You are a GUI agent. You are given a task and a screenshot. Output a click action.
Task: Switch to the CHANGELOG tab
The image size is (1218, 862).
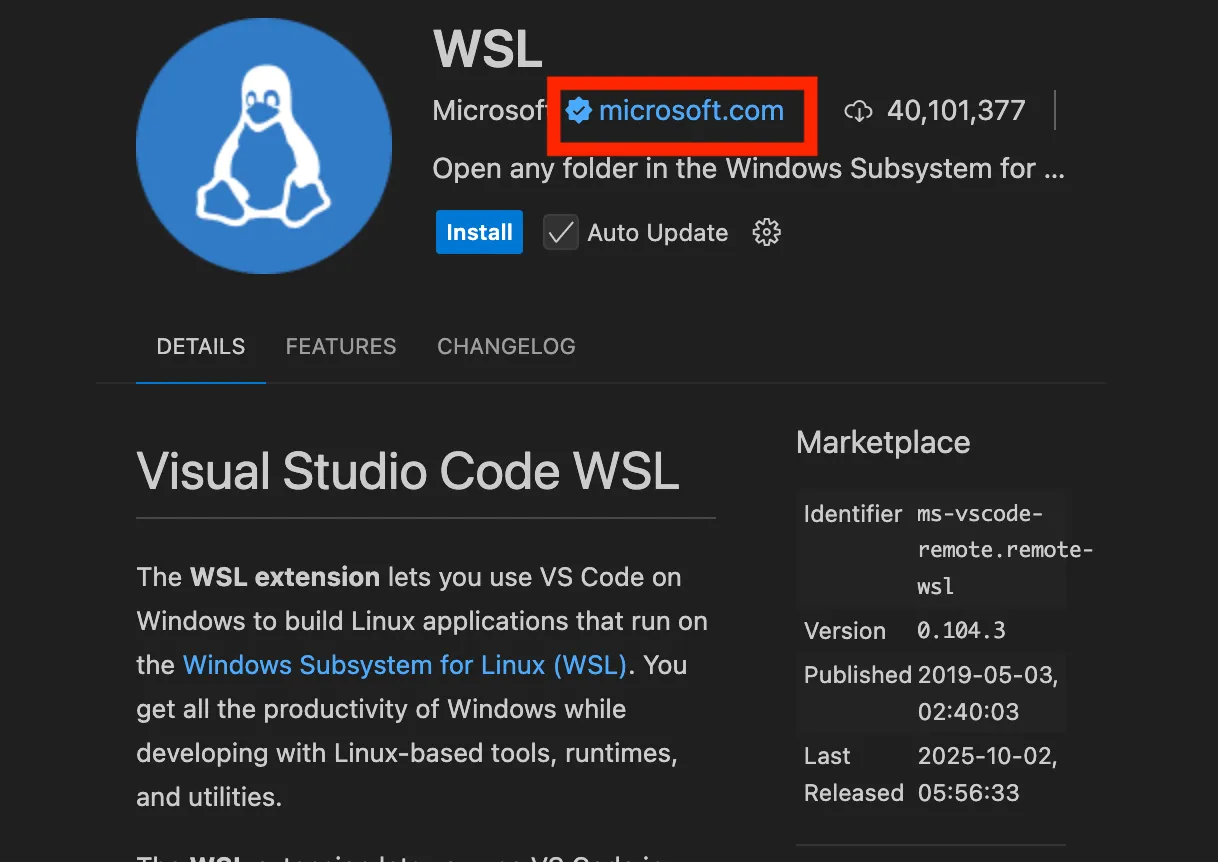pyautogui.click(x=506, y=347)
